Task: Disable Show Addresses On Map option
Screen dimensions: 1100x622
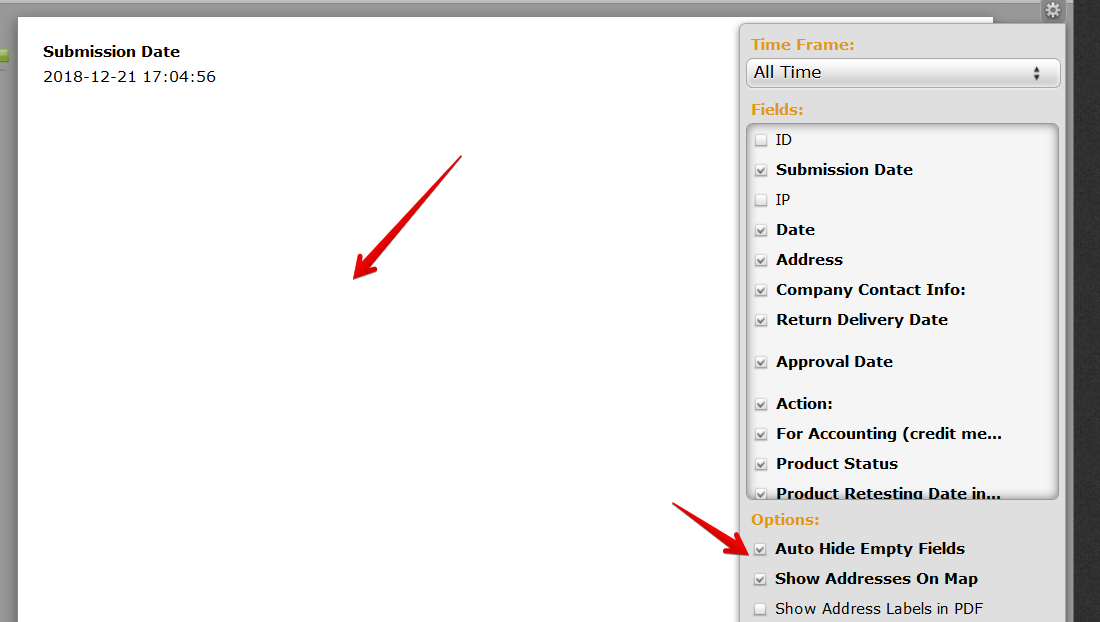Action: [760, 579]
